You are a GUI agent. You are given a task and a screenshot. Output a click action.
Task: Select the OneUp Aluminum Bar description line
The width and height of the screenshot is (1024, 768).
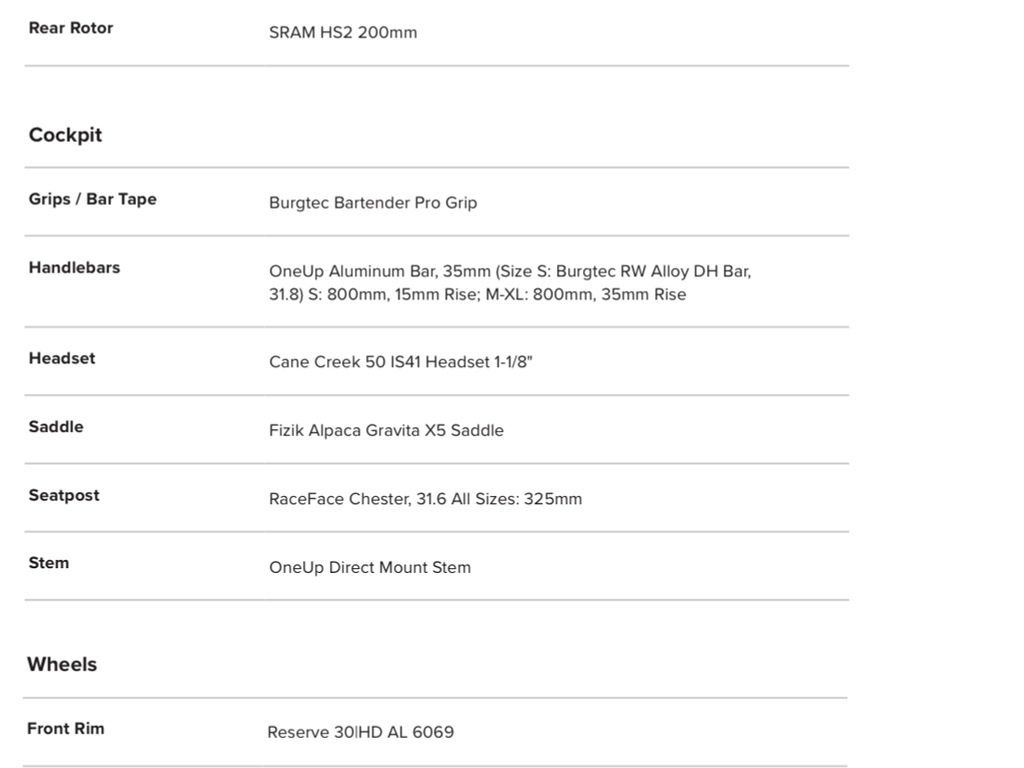tap(510, 271)
